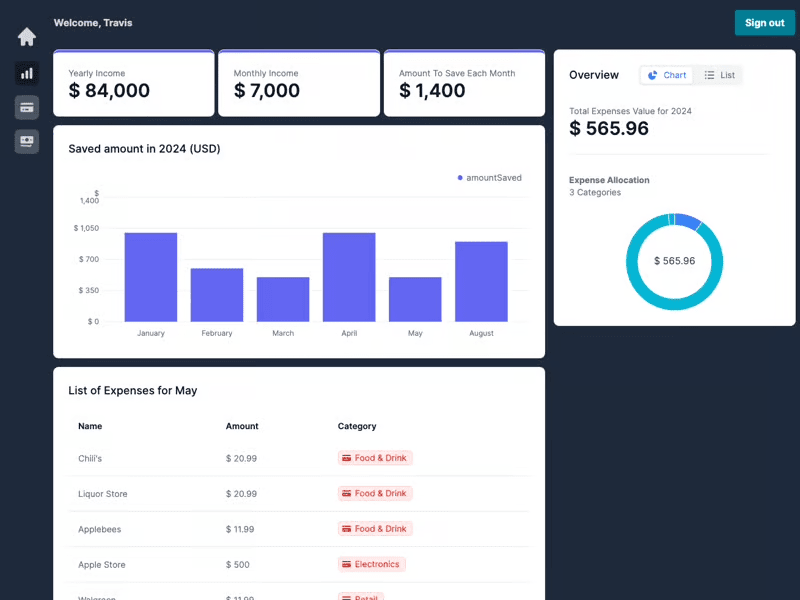Click the dark blue donut chart segment
Viewport: 800px width, 600px height.
[x=688, y=221]
